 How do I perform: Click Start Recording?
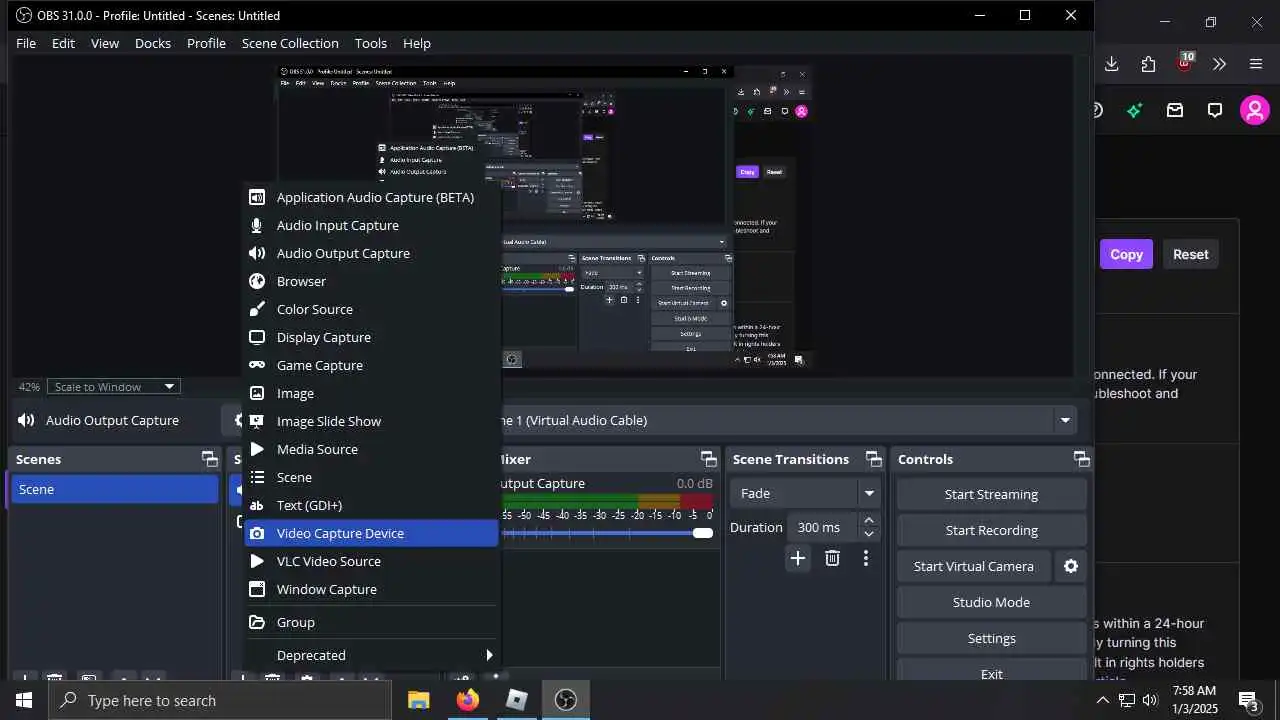click(991, 530)
